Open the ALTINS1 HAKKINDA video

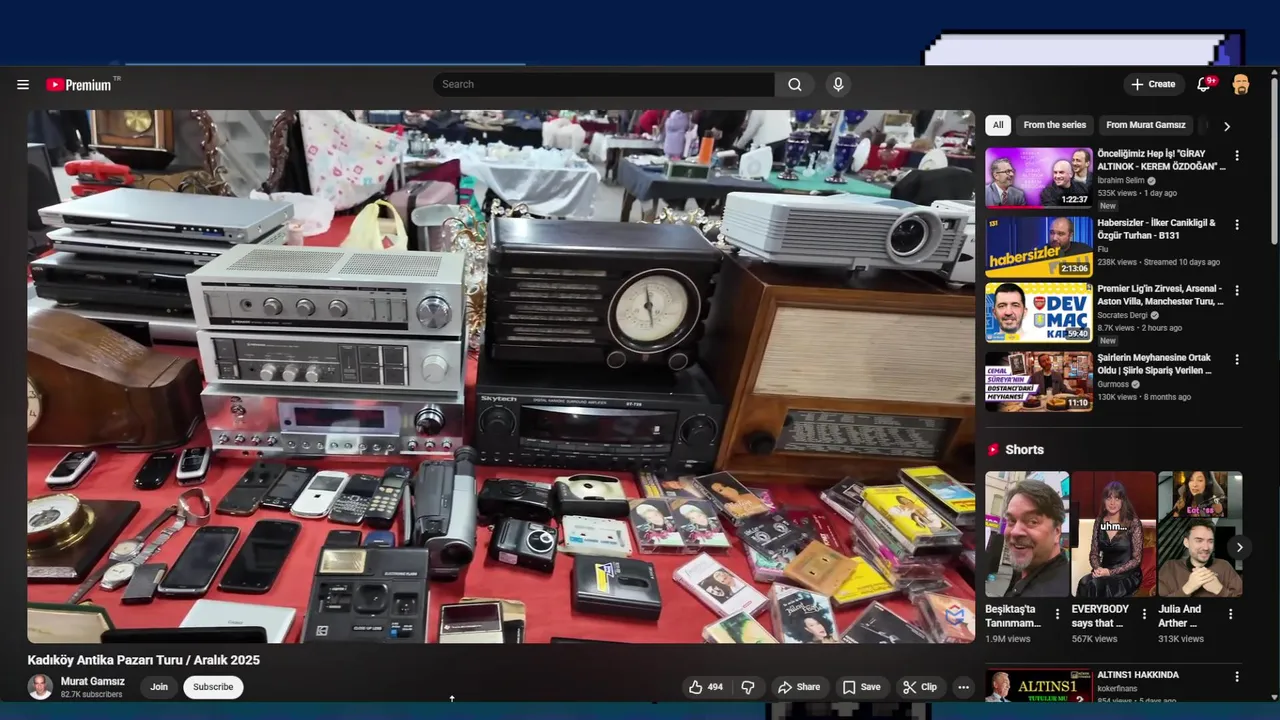click(1038, 686)
